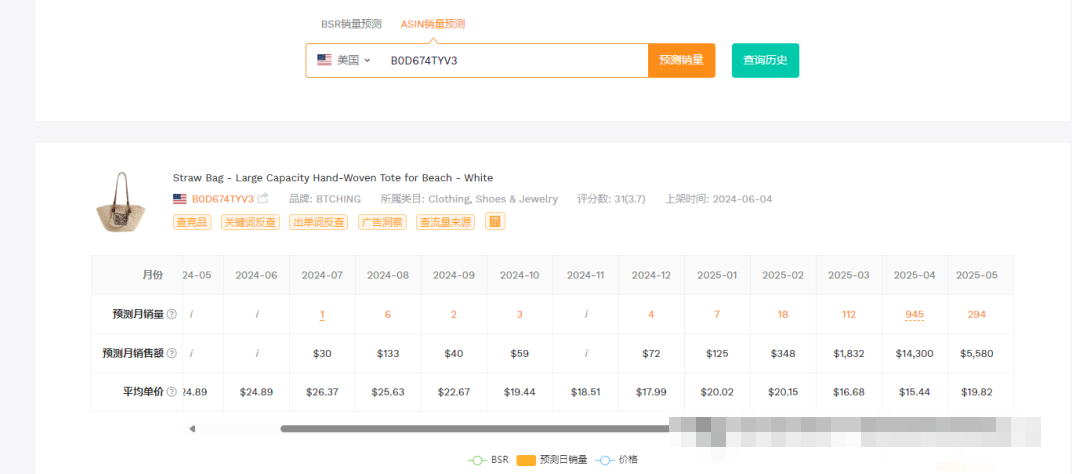Toggle the 预测日销量 legend item
The image size is (1072, 474).
click(552, 460)
